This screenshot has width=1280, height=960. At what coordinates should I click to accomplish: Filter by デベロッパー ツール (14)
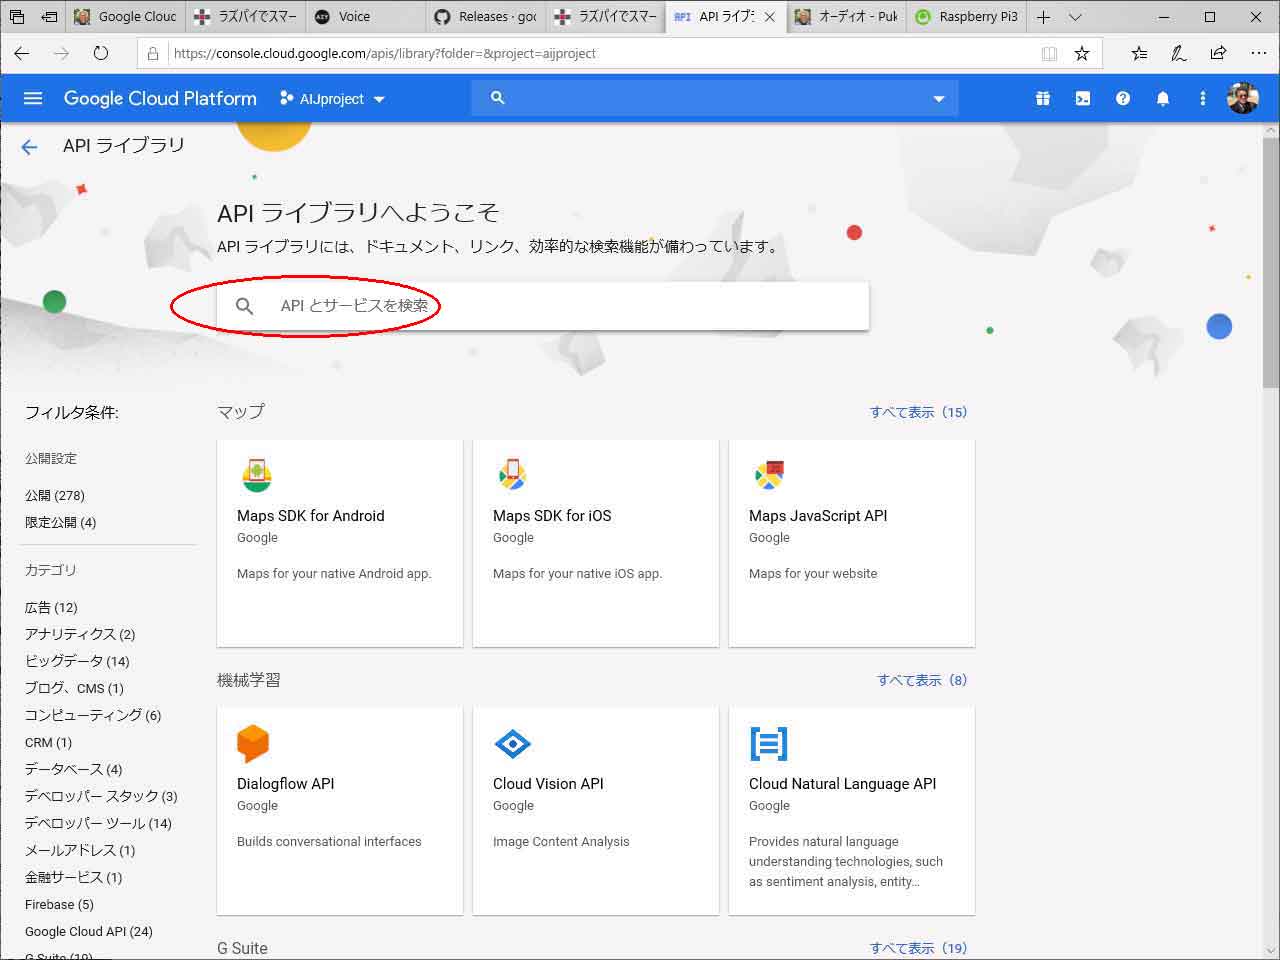pyautogui.click(x=98, y=824)
